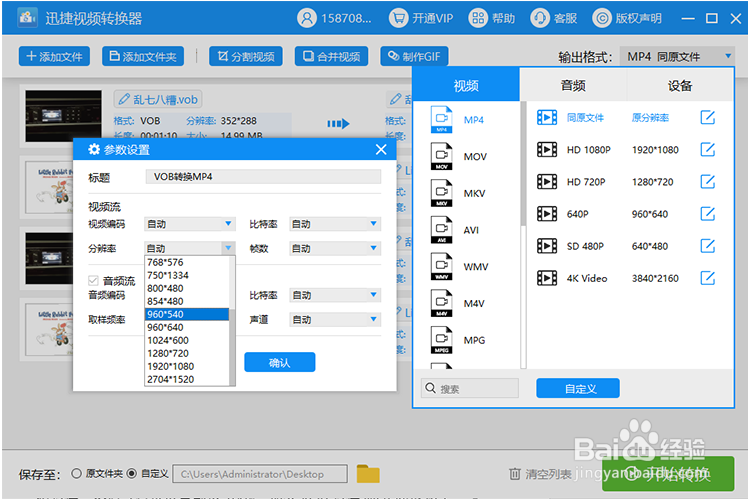Select the 自定义 save location radio button
This screenshot has width=748, height=499.
132,473
